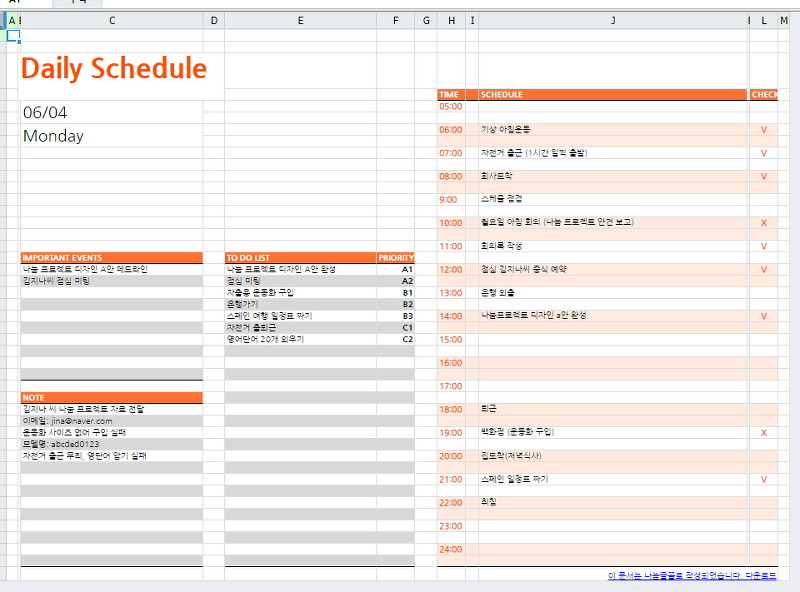This screenshot has height=592, width=800.
Task: Select priority cell B3
Action: 395,316
